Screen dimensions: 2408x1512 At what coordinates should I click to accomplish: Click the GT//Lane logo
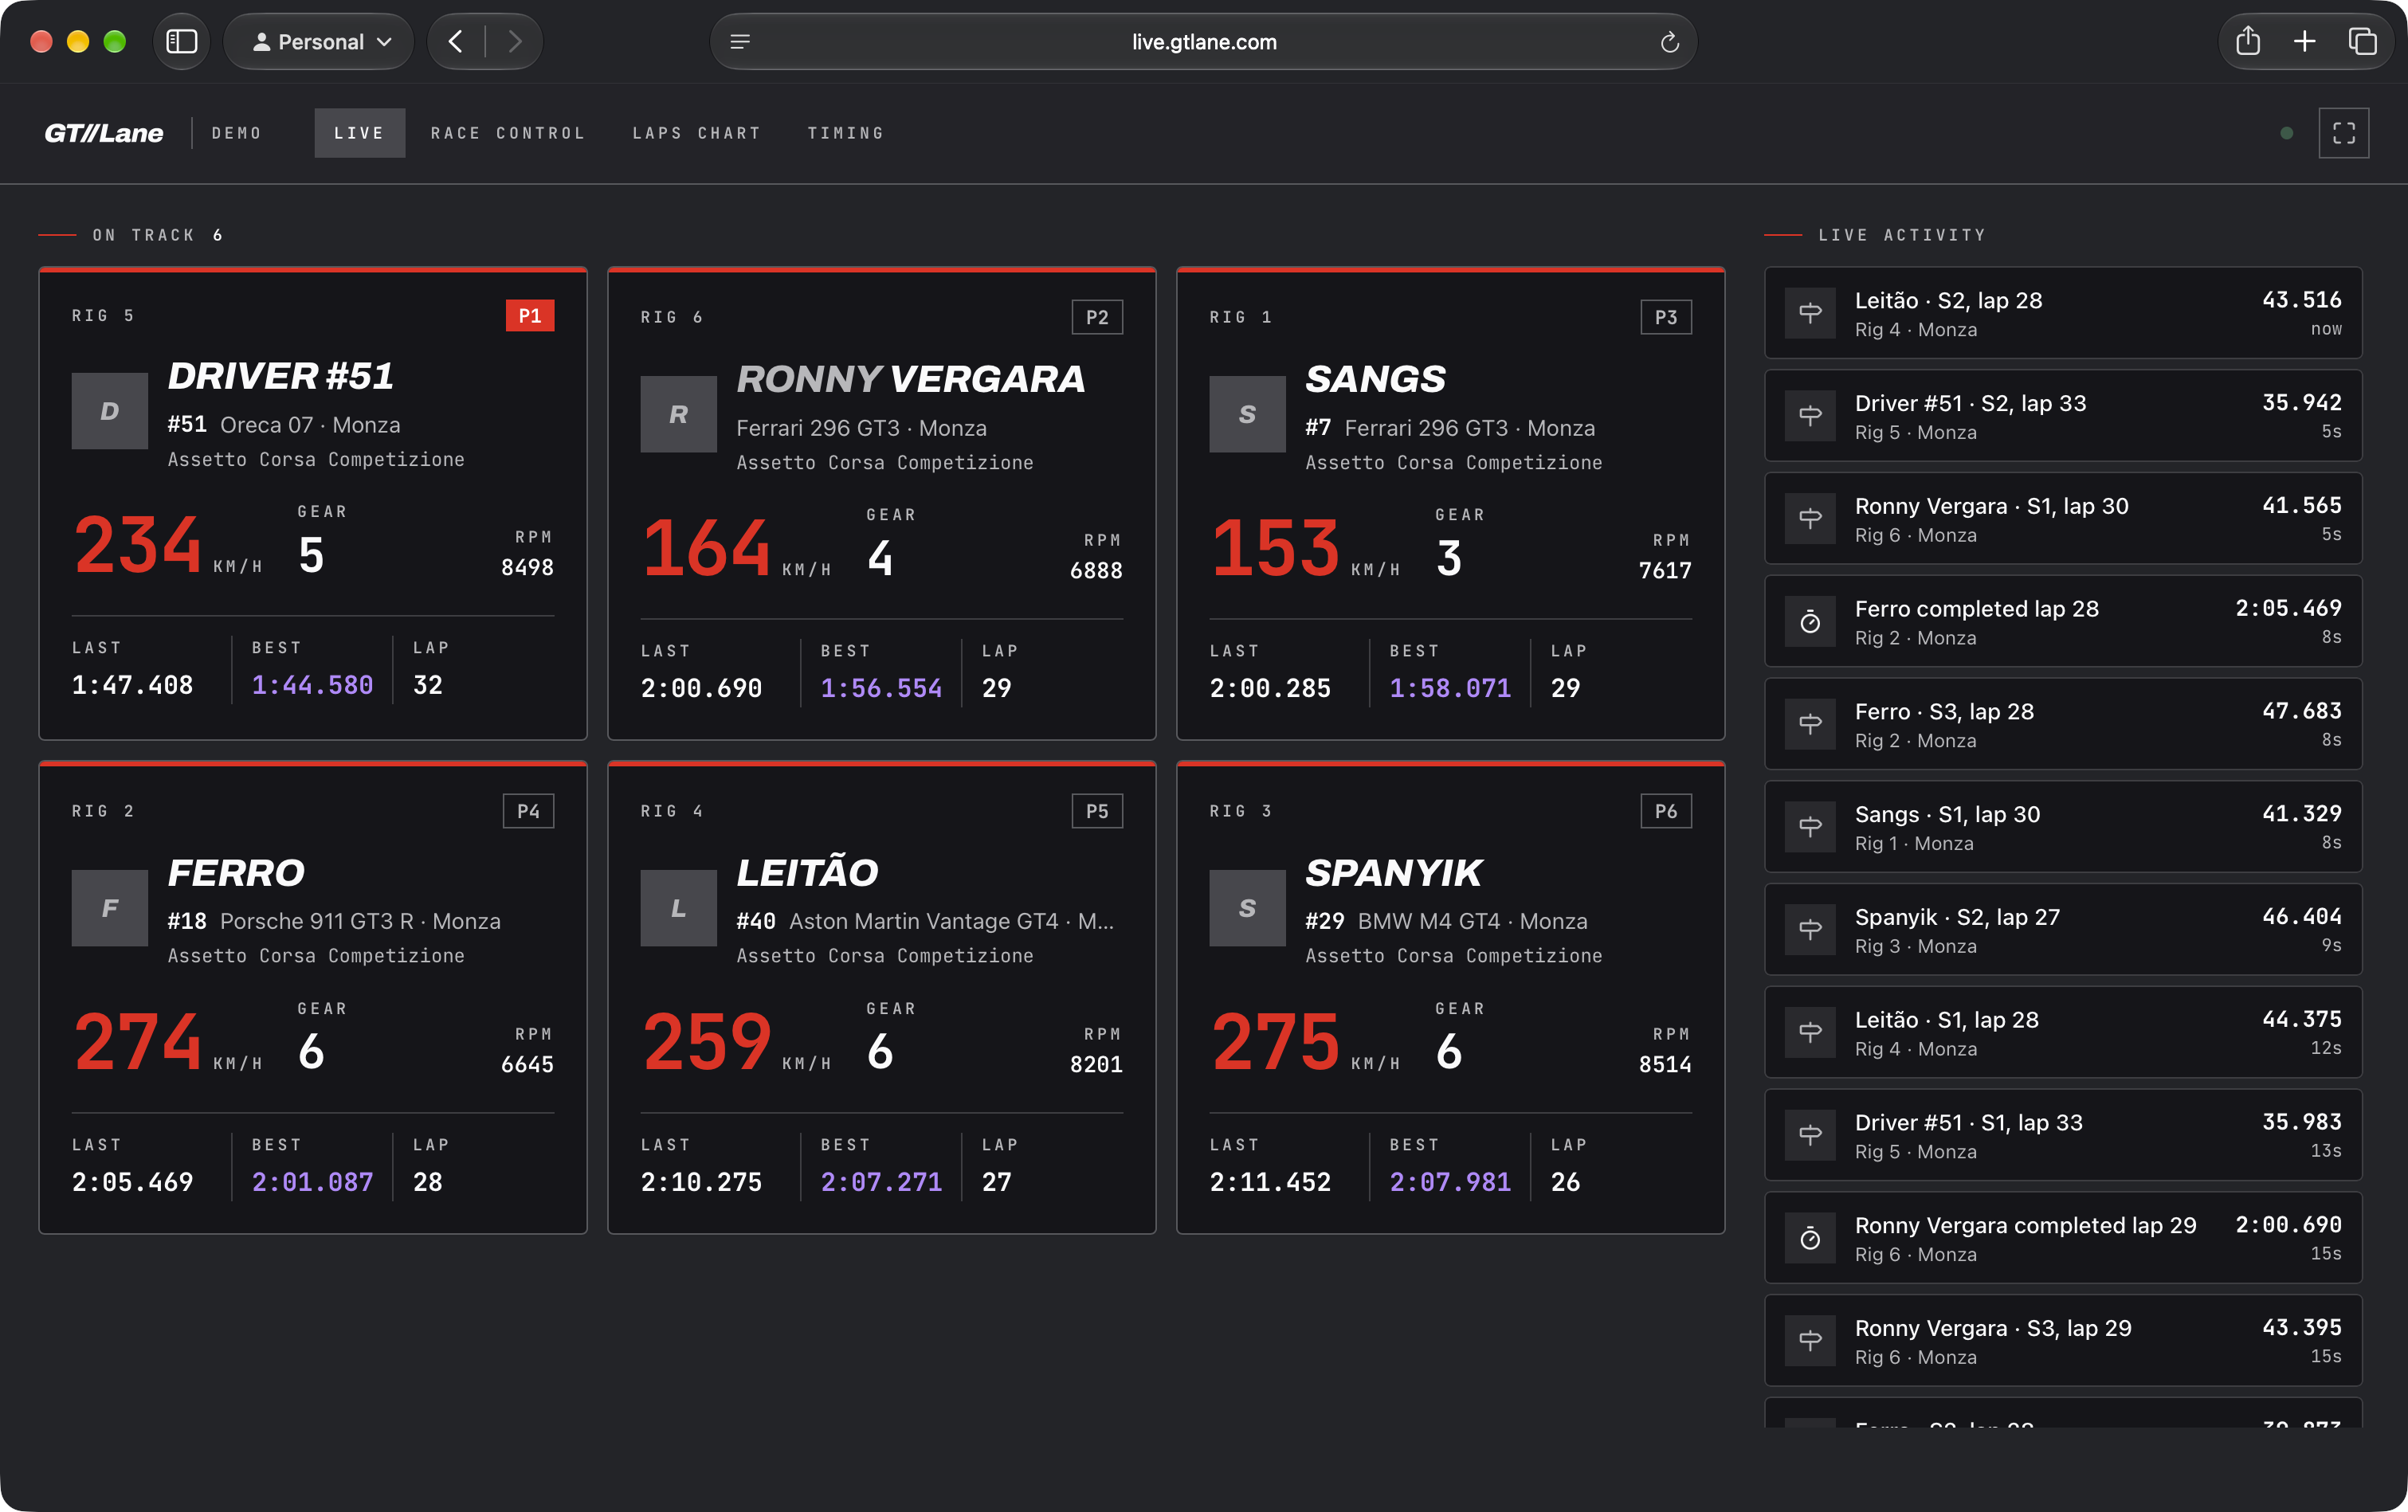click(x=104, y=133)
